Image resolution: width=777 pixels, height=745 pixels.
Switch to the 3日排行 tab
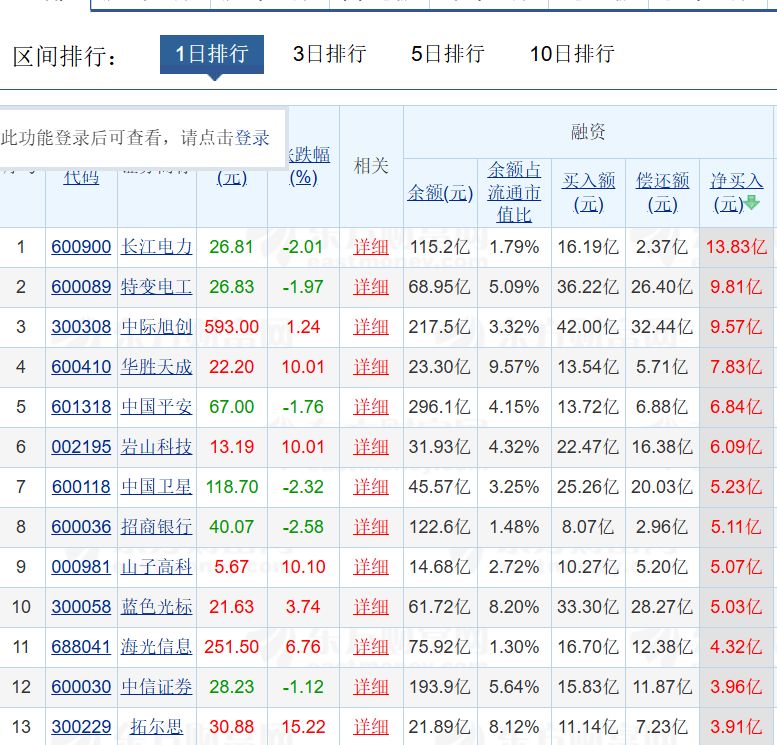(x=330, y=54)
